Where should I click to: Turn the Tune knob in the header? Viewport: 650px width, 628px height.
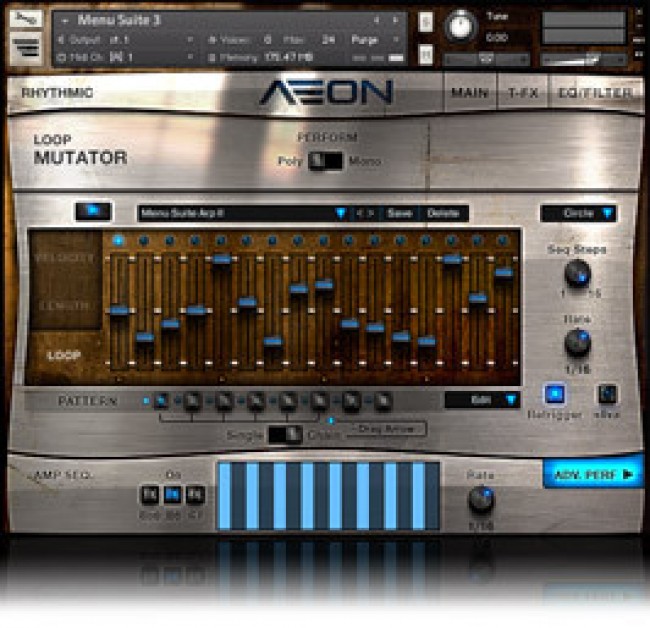461,26
